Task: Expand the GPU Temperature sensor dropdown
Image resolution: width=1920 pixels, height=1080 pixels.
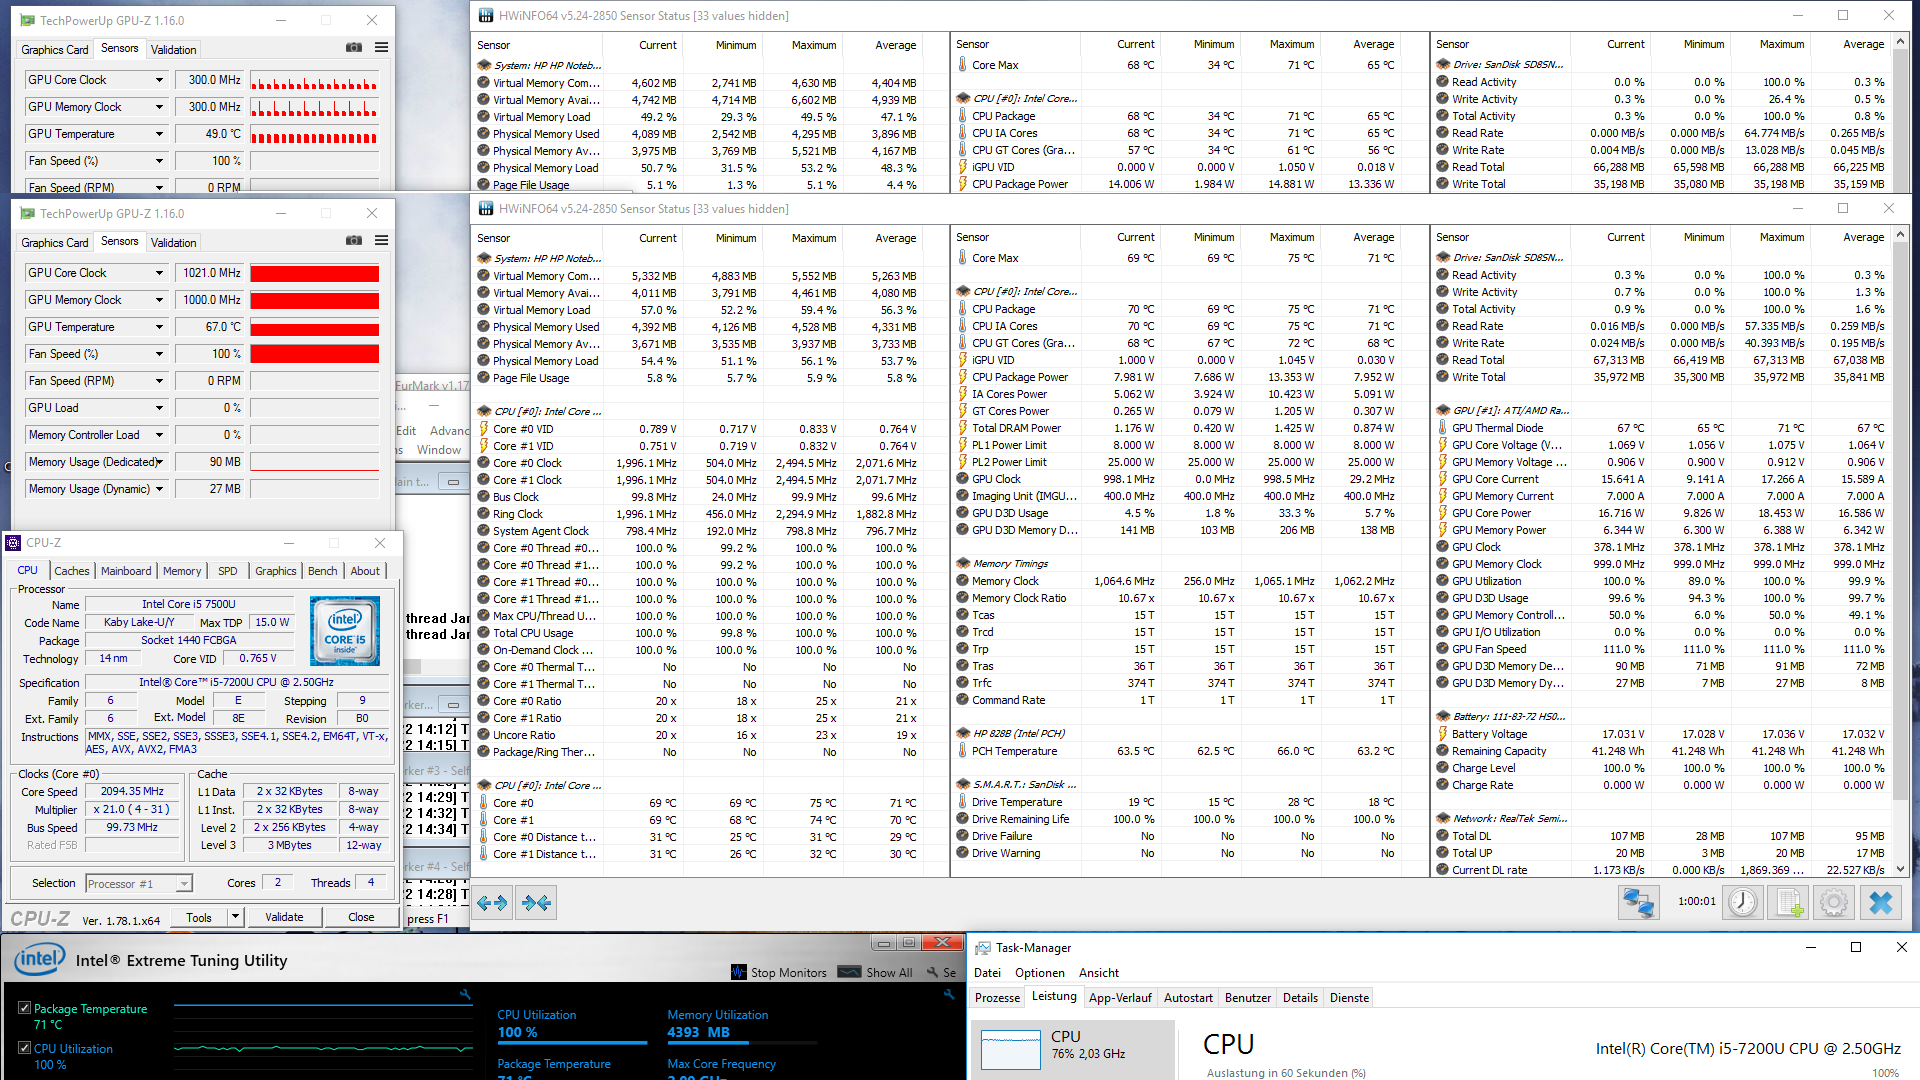Action: 159,327
